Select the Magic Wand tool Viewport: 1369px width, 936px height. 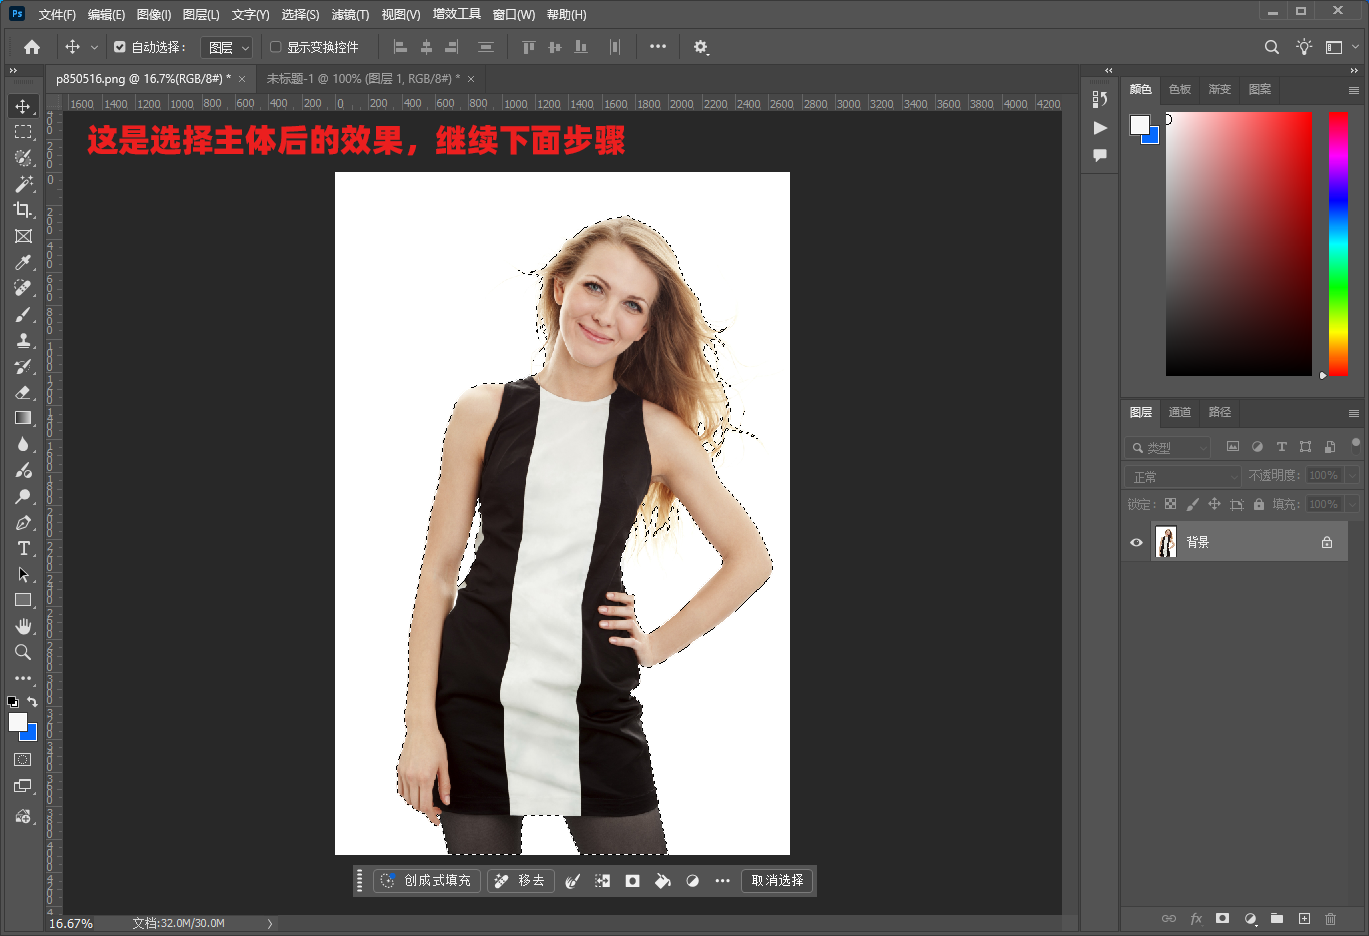tap(23, 184)
